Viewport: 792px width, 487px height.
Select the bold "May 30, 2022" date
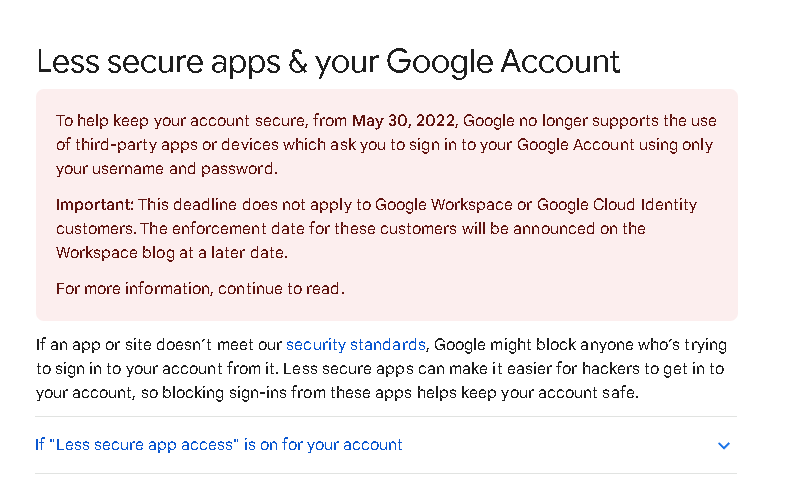pyautogui.click(x=404, y=121)
